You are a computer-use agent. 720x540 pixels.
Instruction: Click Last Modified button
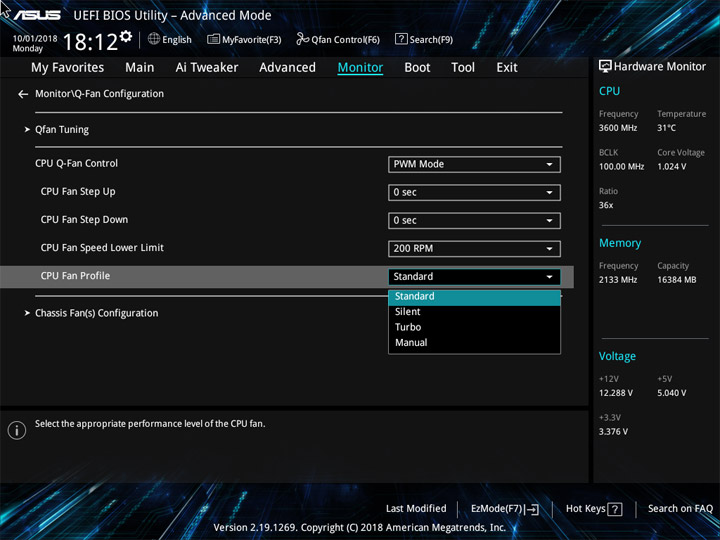coord(416,509)
